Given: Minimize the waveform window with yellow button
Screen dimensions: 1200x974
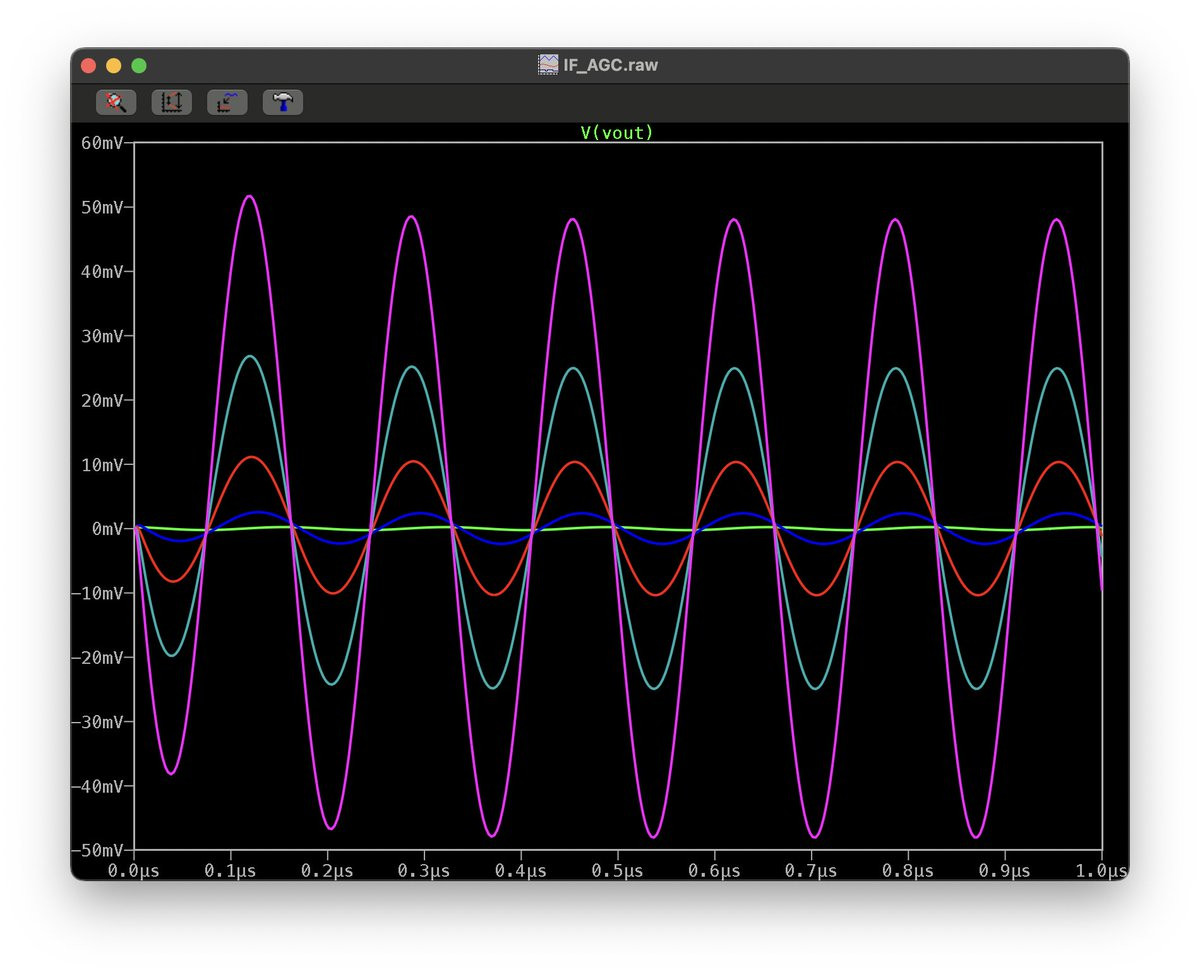Looking at the screenshot, I should point(114,65).
